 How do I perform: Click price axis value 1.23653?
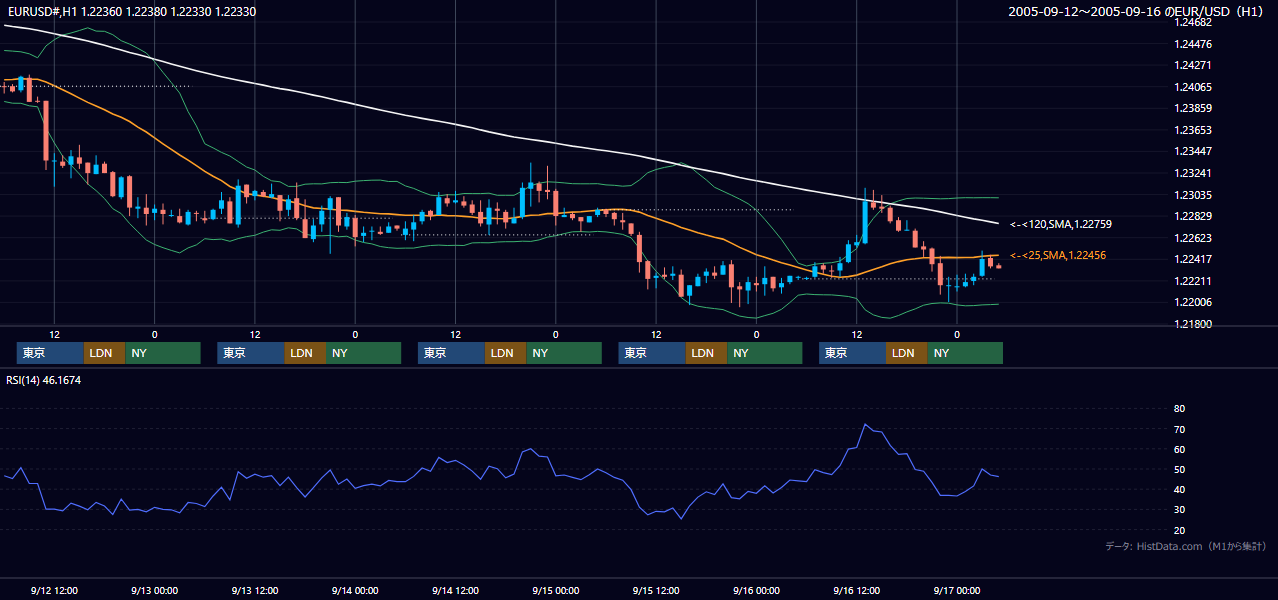(1194, 130)
